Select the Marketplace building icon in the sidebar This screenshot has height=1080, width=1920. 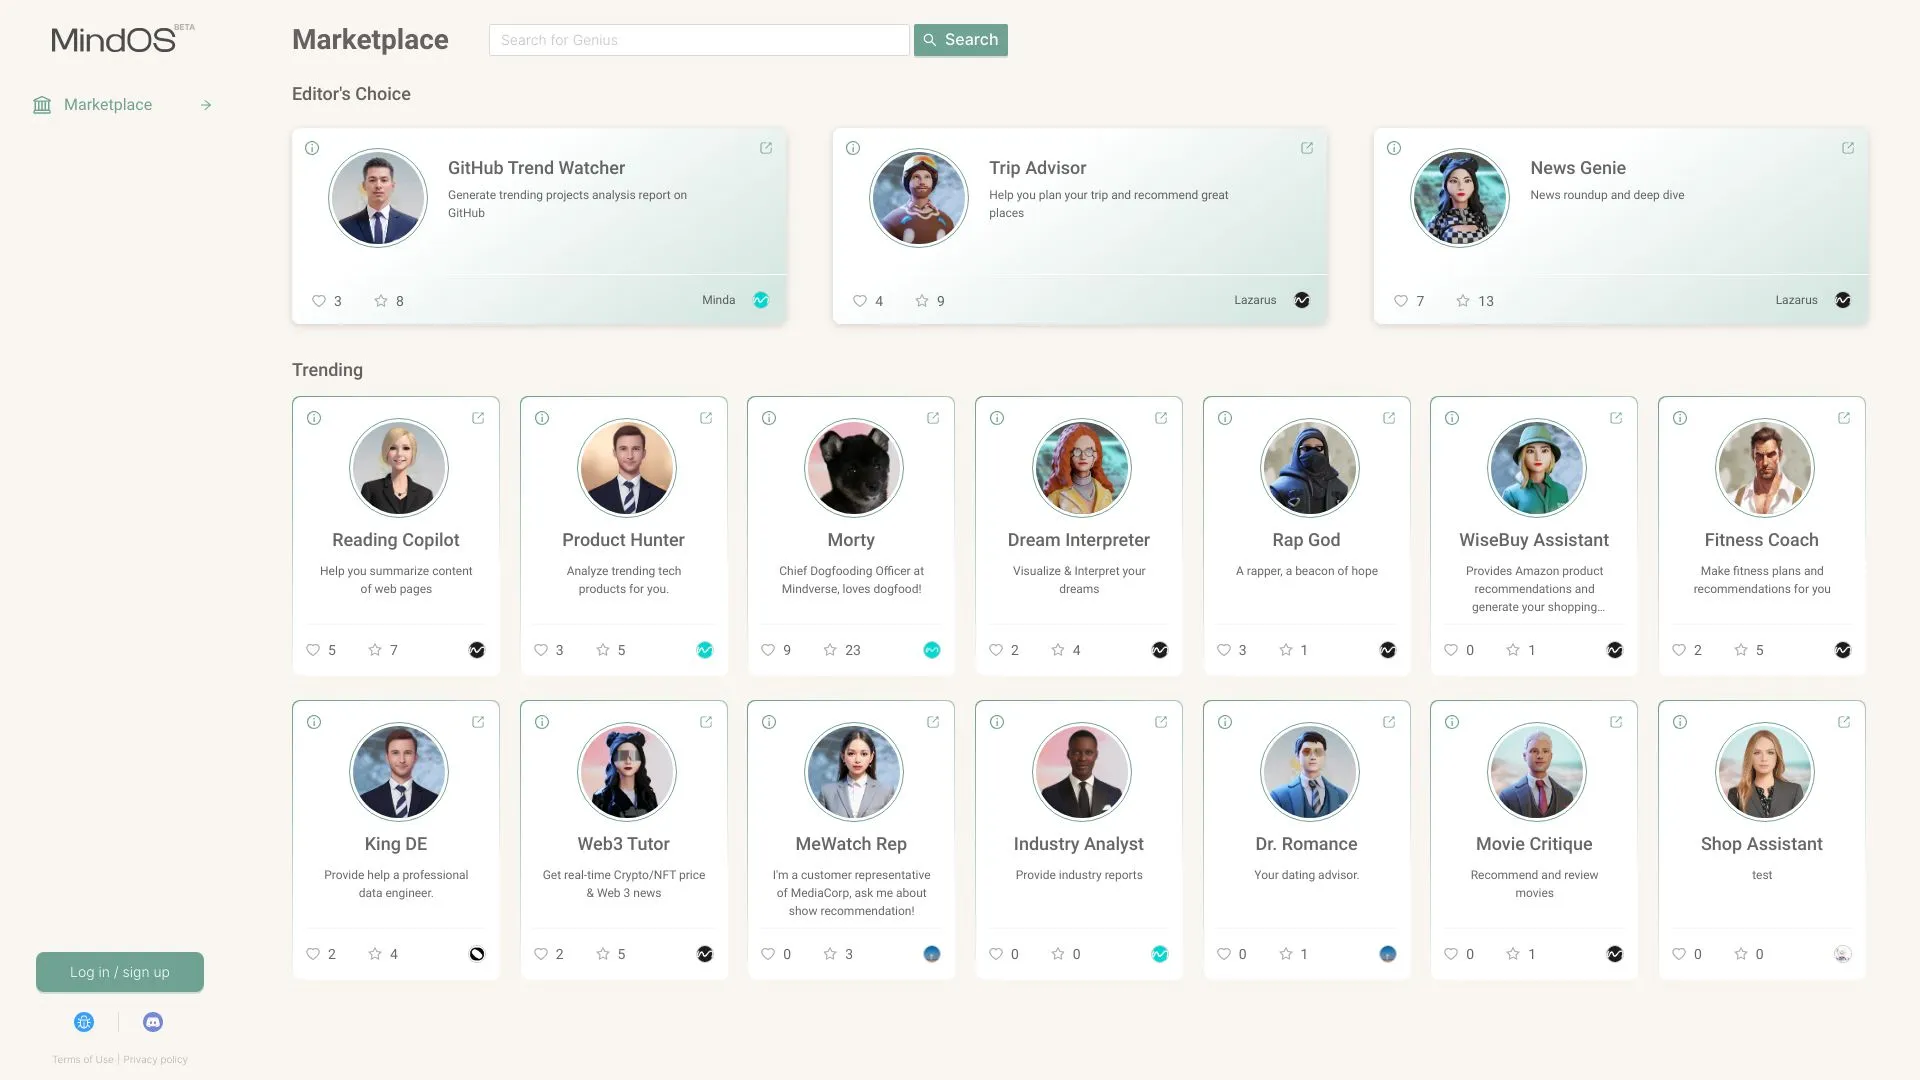click(x=41, y=104)
